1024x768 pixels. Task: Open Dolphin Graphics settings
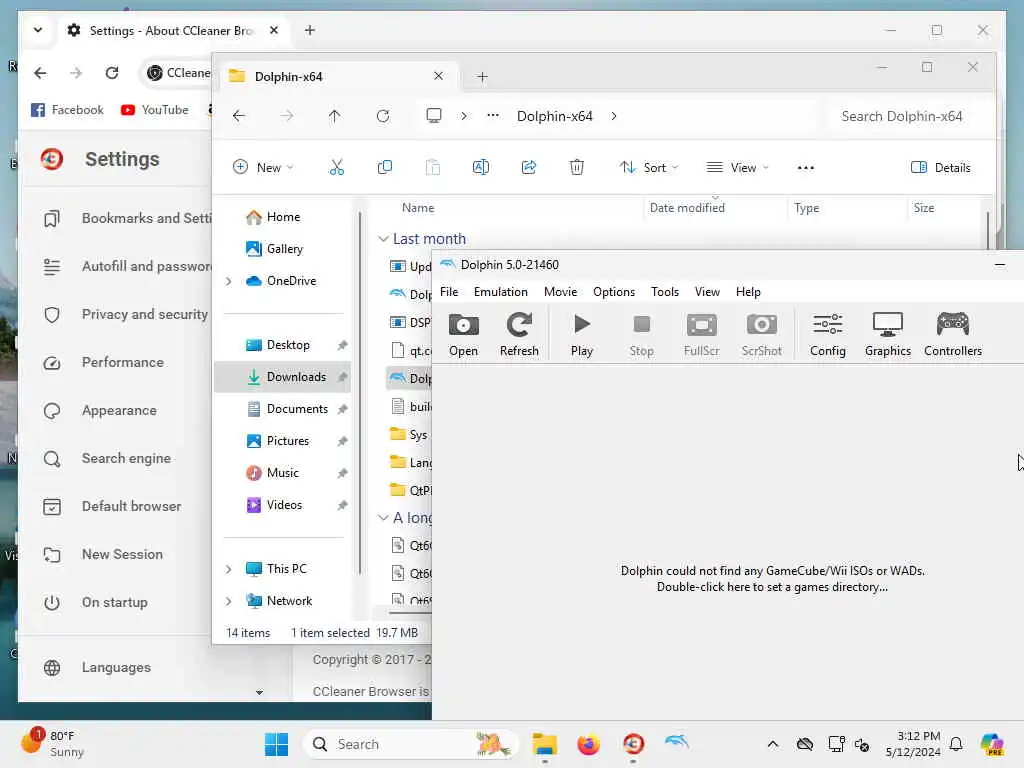888,334
